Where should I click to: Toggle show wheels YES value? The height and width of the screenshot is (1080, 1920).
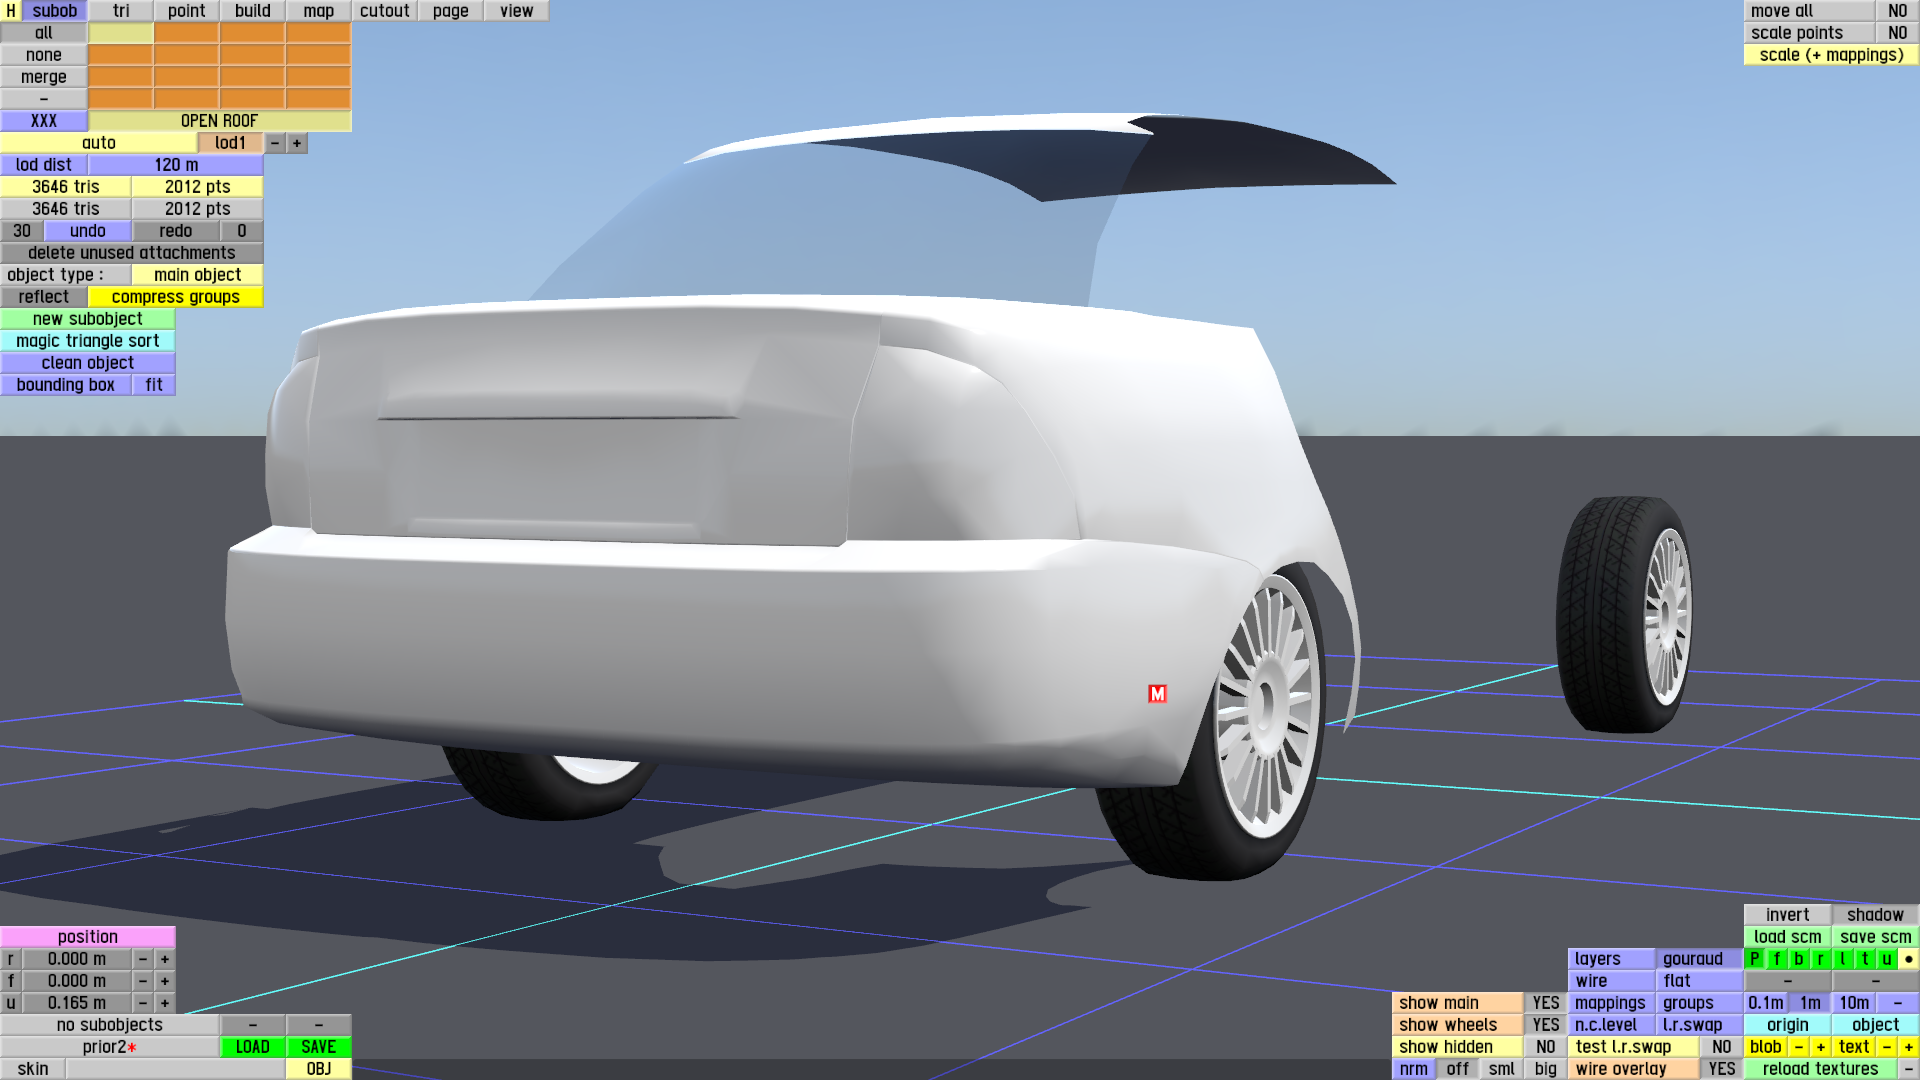coord(1545,1025)
